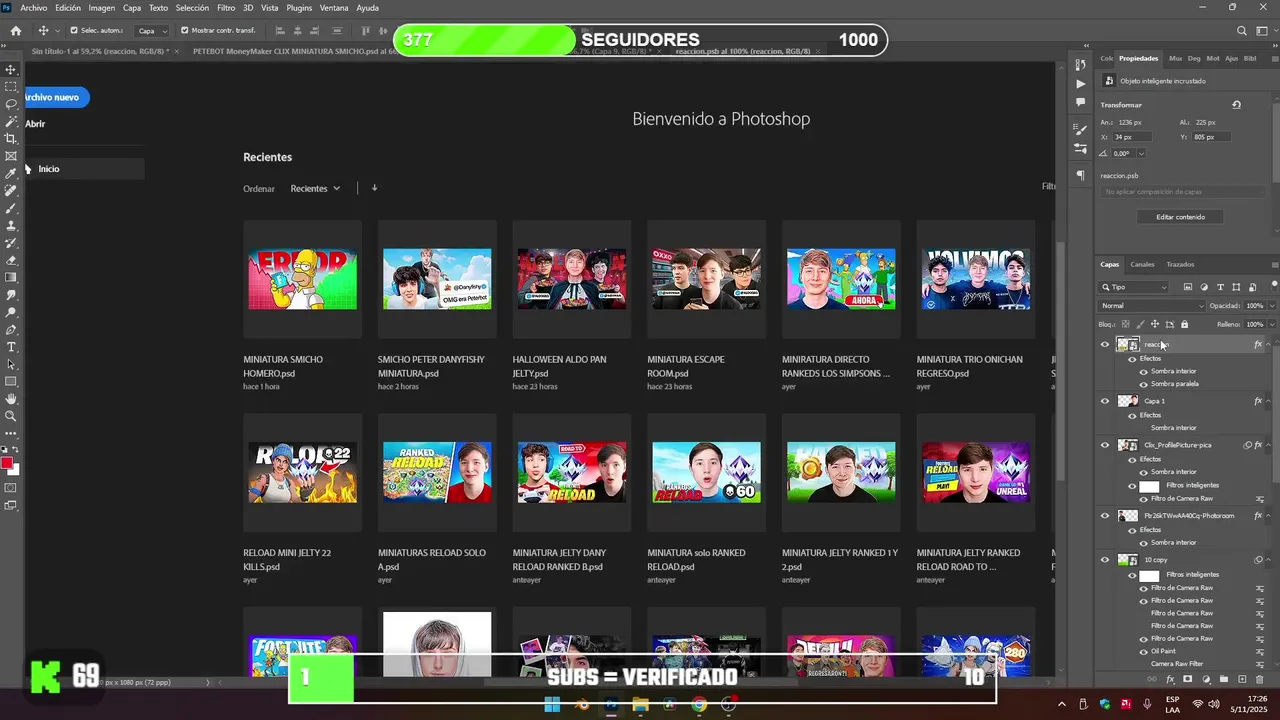
Task: Click the foreground color swatch
Action: click(x=8, y=463)
